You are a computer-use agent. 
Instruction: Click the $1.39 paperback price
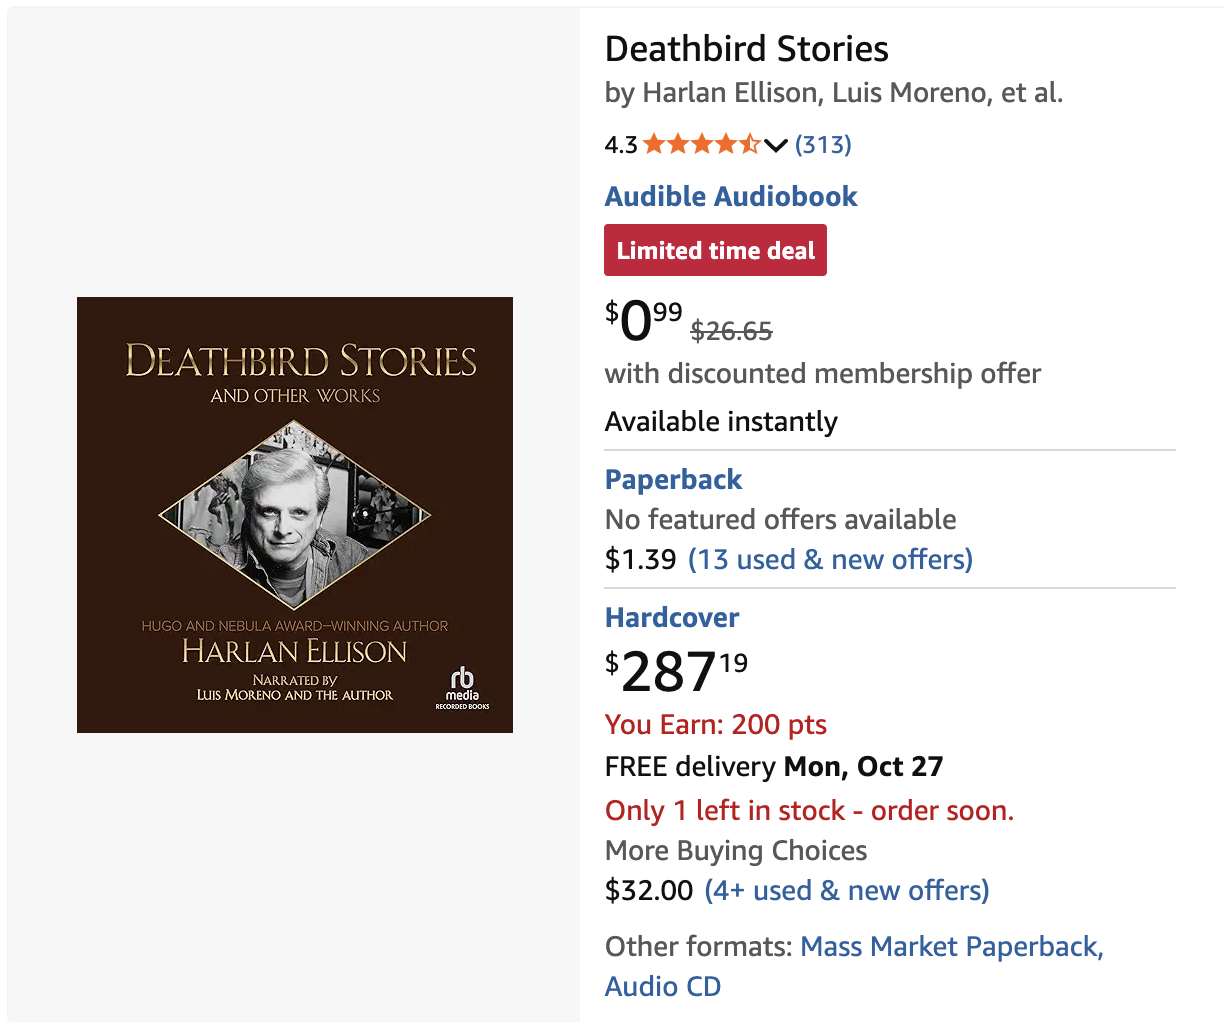pos(640,560)
